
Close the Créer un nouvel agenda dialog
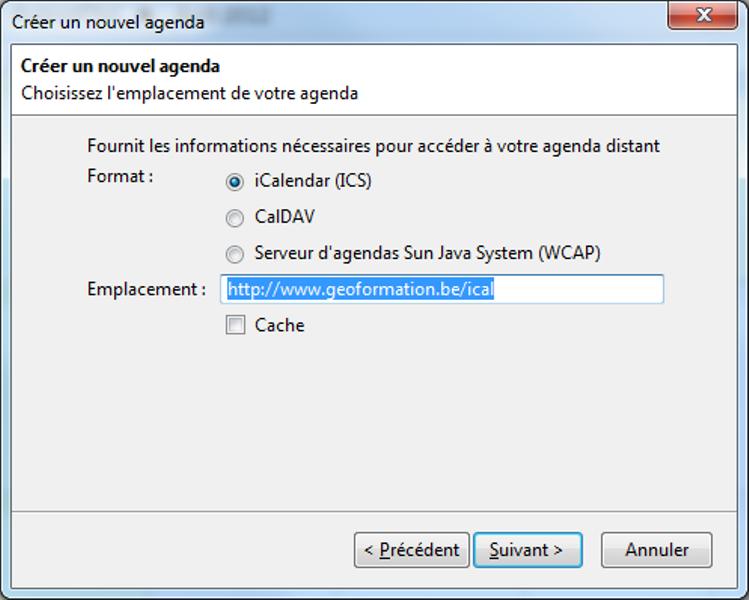[703, 16]
